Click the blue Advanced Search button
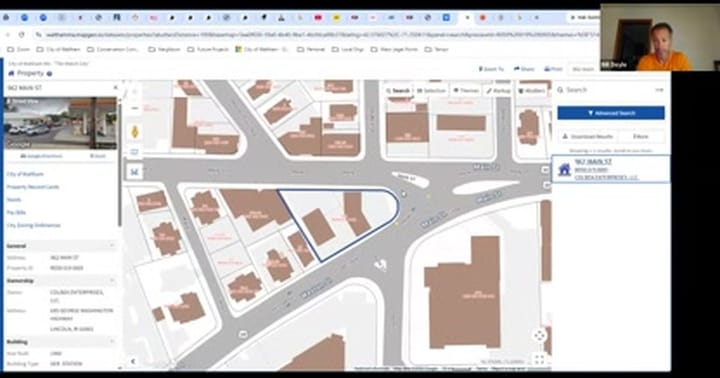 pyautogui.click(x=611, y=113)
